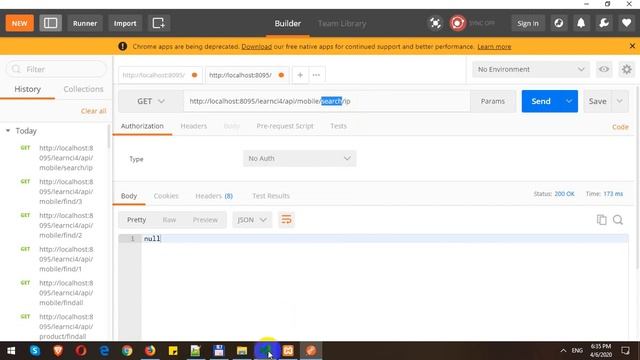This screenshot has height=360, width=640.
Task: Send the request
Action: [x=541, y=101]
